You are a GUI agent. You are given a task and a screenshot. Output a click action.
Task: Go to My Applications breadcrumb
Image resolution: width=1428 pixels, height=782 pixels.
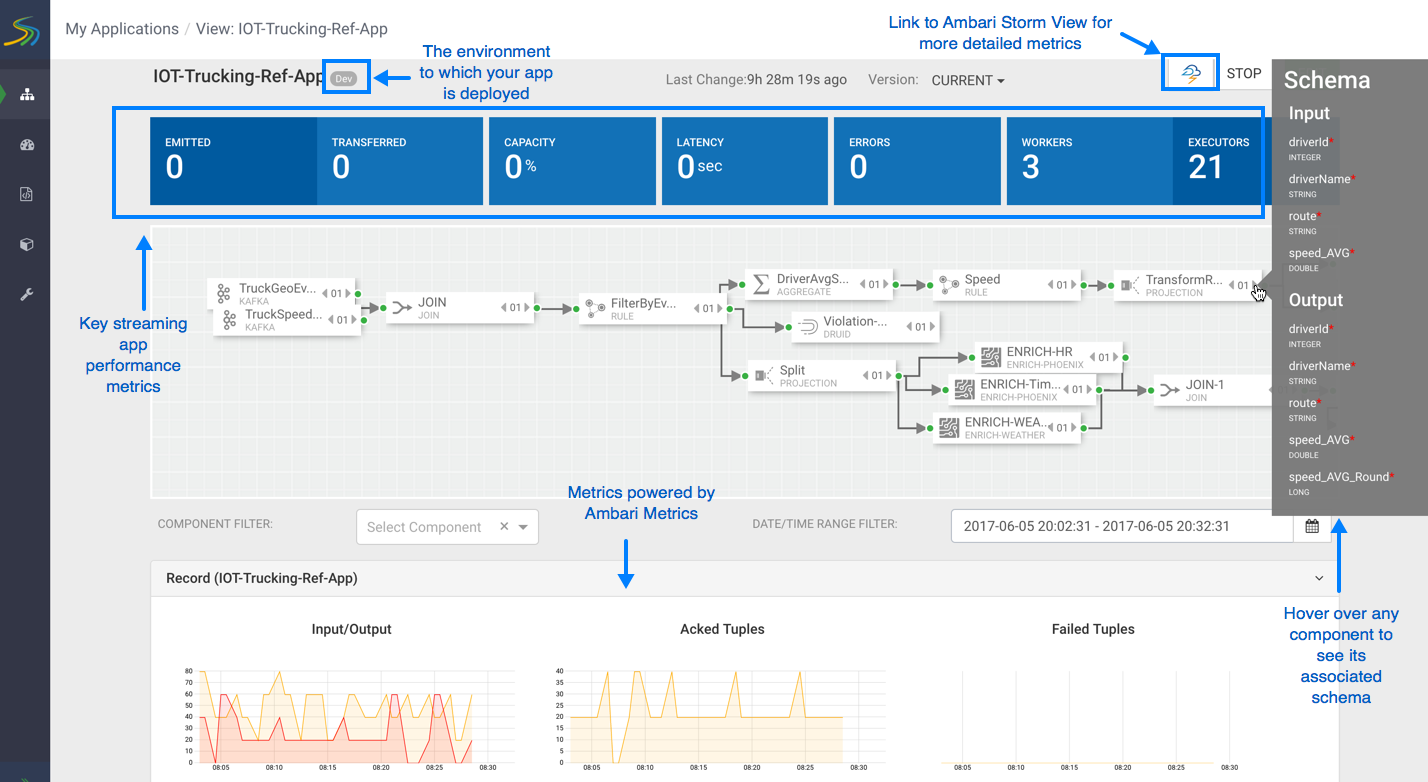pyautogui.click(x=121, y=29)
